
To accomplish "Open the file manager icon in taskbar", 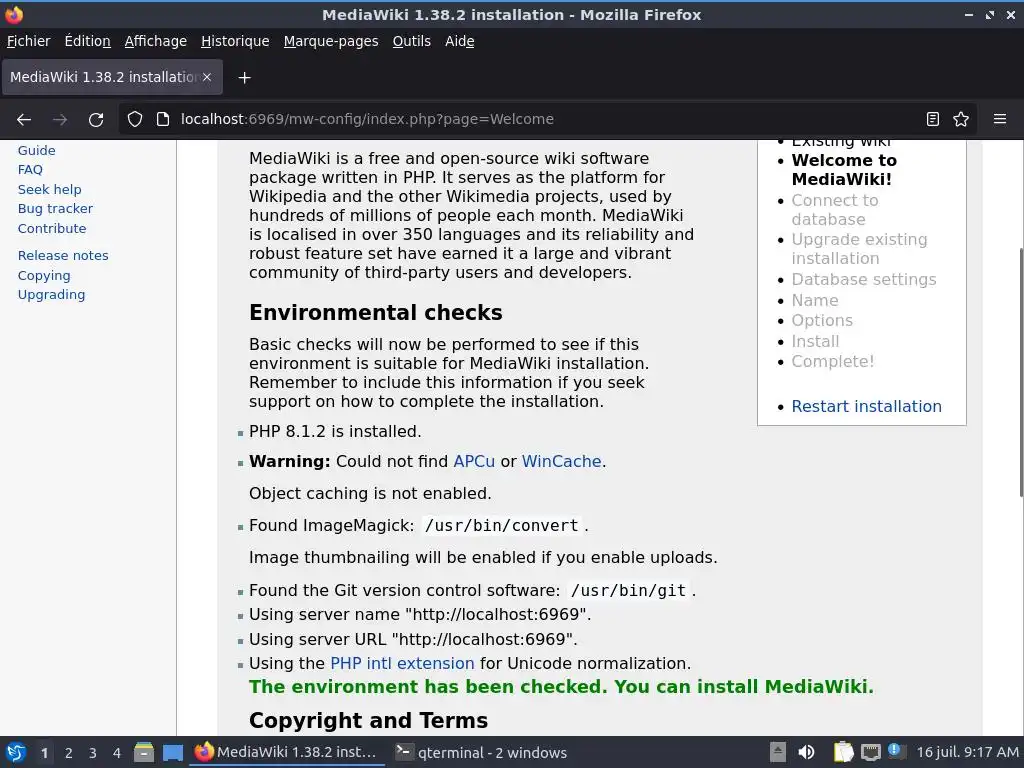I will [x=144, y=752].
